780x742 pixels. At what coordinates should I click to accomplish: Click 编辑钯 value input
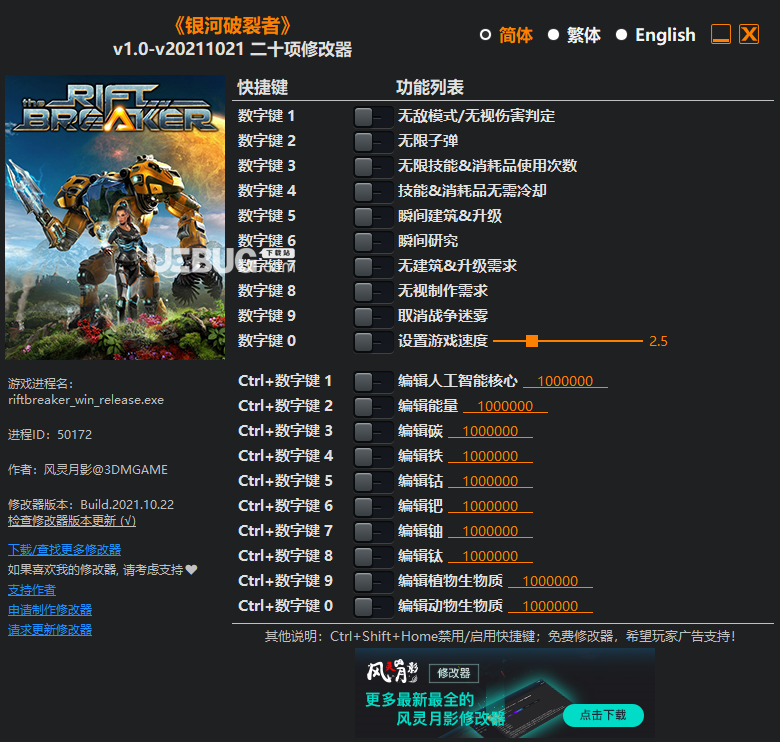click(x=490, y=506)
